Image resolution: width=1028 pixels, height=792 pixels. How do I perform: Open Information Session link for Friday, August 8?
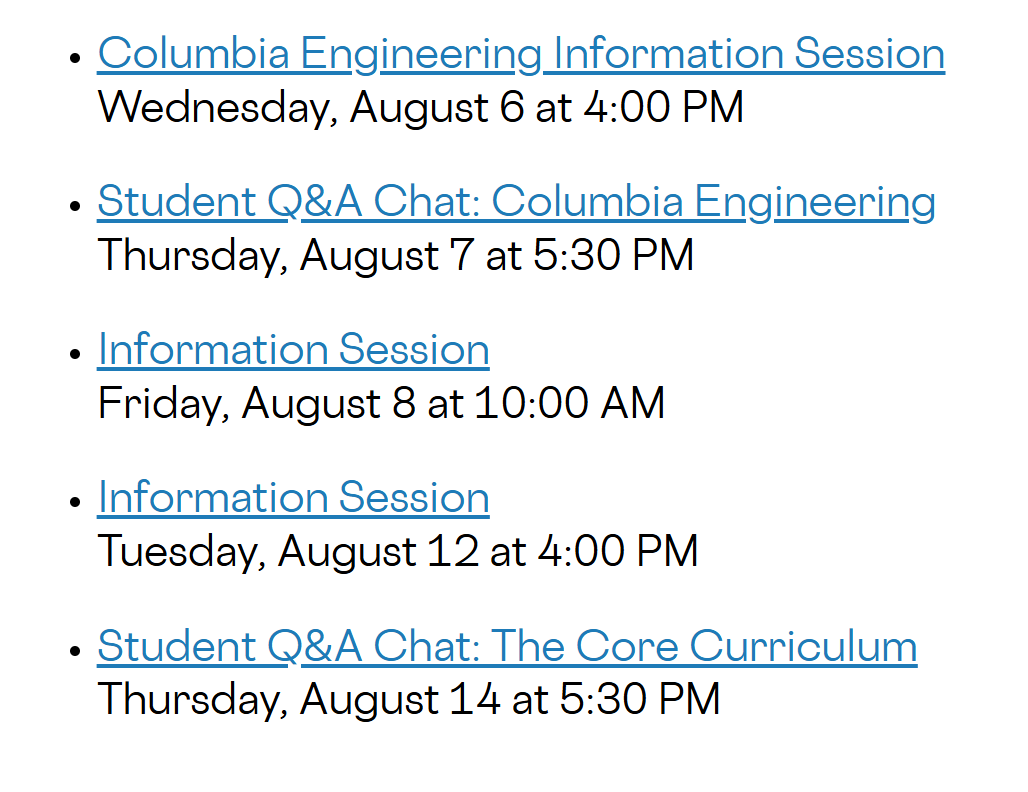tap(294, 349)
